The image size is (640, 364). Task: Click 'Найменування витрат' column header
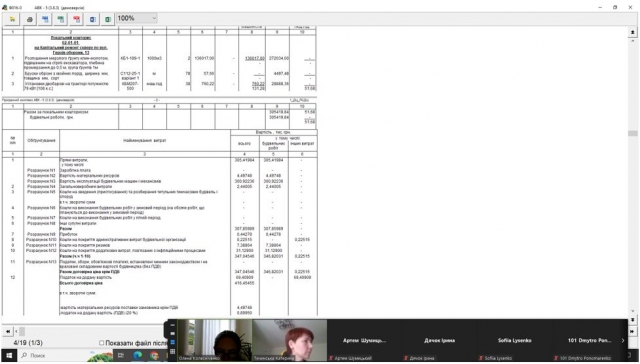[x=145, y=140]
